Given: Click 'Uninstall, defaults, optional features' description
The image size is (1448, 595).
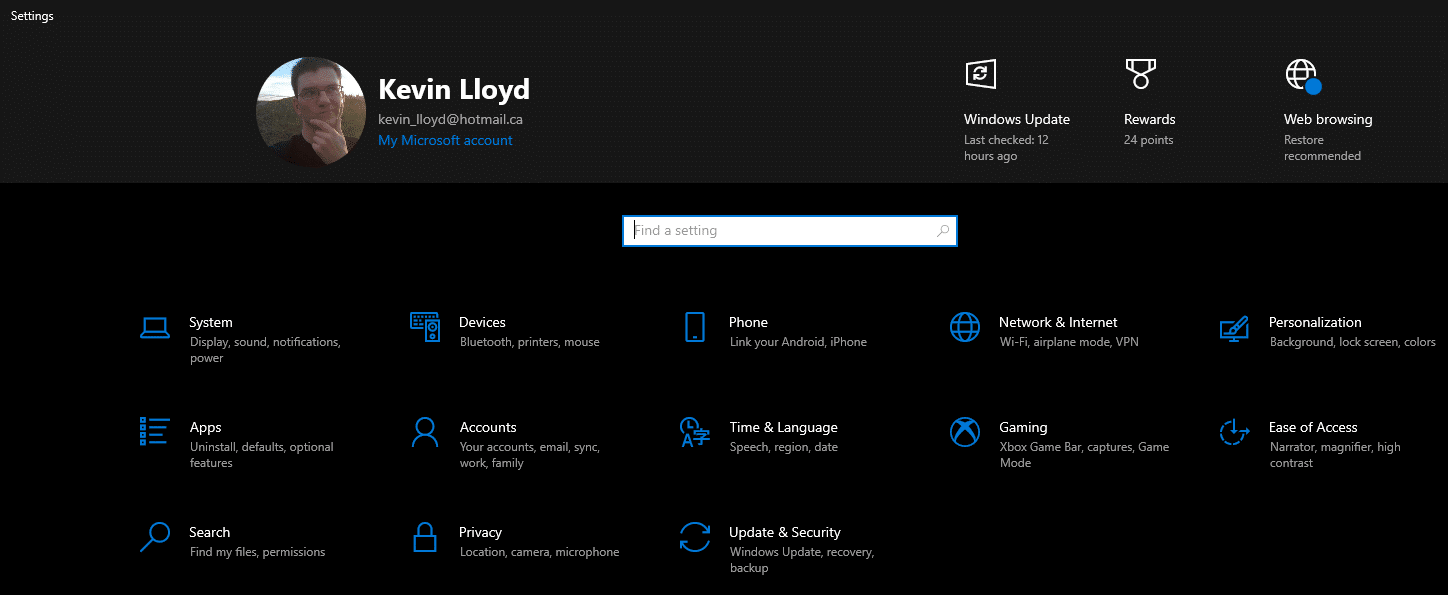Looking at the screenshot, I should click(x=262, y=455).
